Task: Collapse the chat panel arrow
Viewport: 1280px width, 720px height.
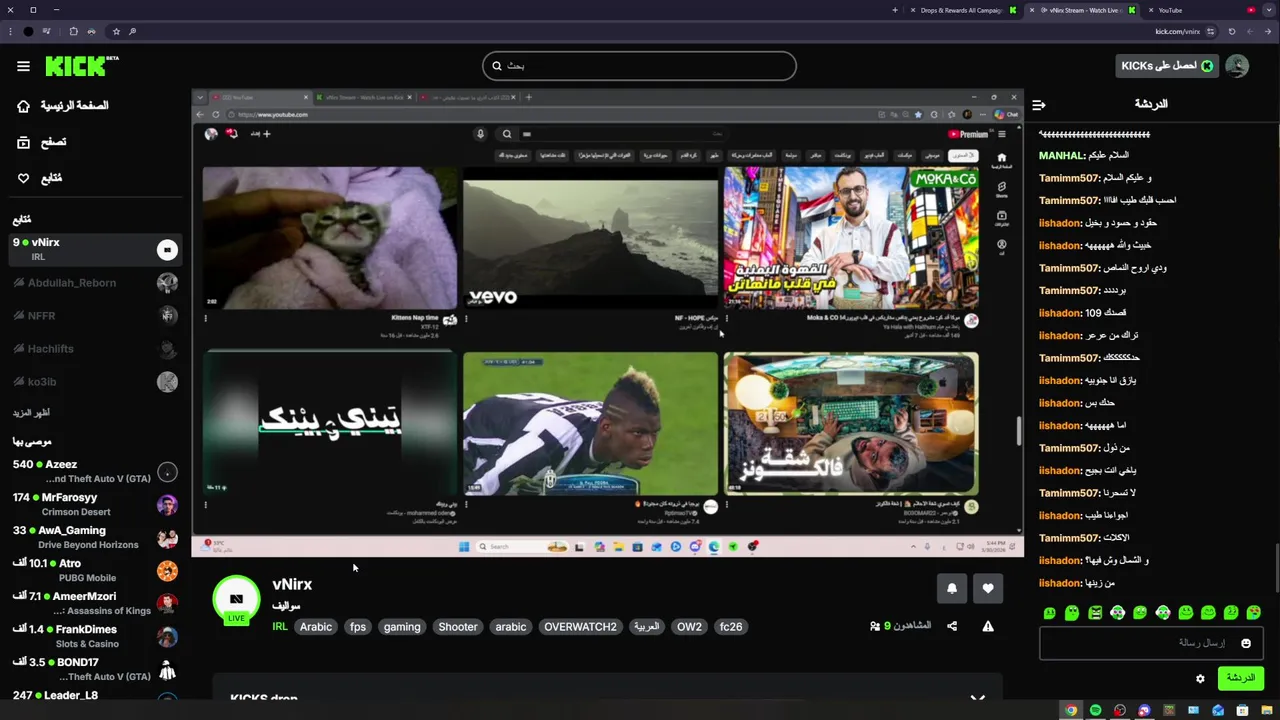Action: click(x=1039, y=104)
